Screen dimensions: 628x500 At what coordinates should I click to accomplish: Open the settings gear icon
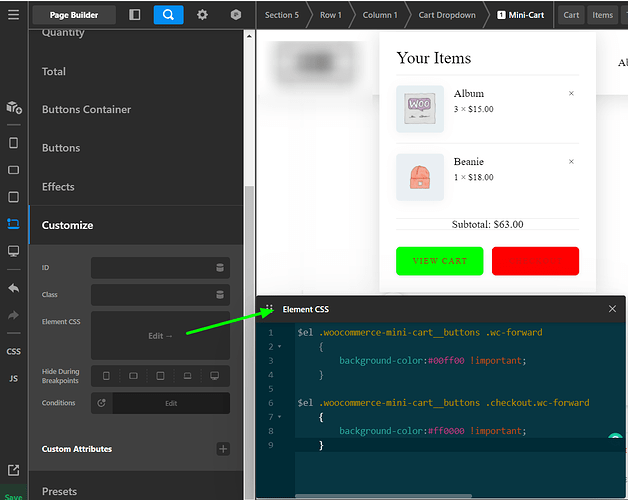(202, 15)
